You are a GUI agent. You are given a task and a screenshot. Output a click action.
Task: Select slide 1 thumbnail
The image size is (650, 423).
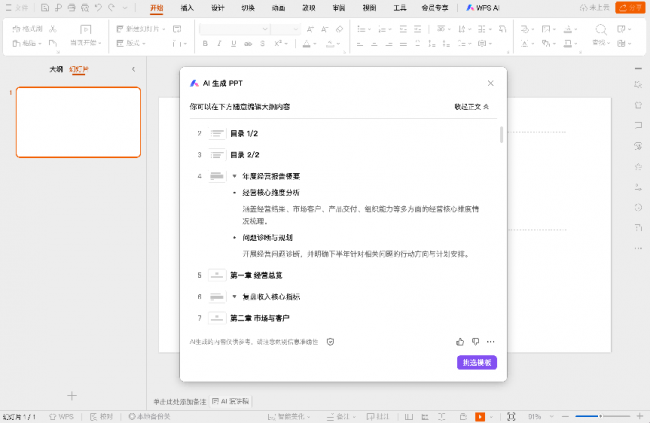point(78,122)
